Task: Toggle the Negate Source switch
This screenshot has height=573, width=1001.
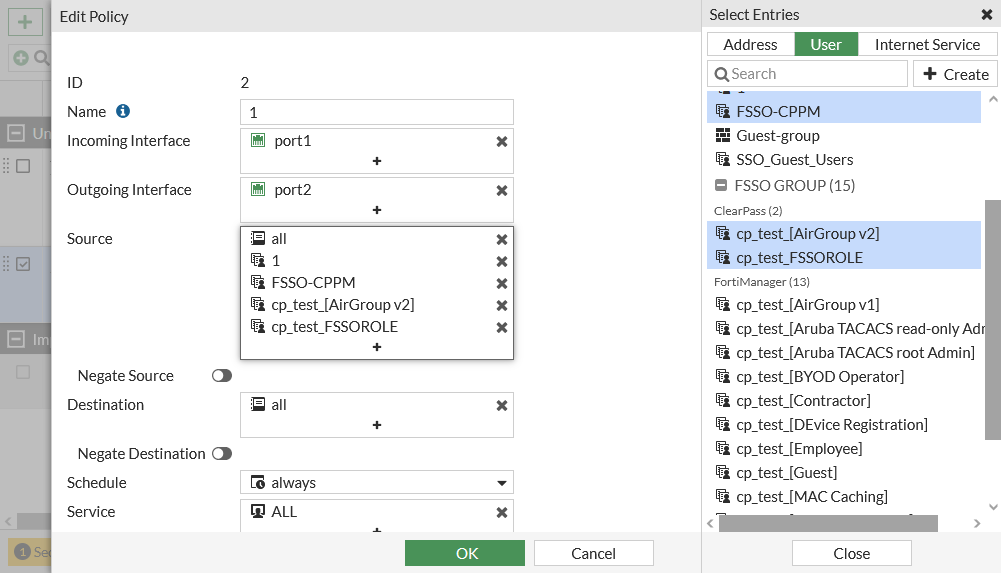Action: coord(221,376)
